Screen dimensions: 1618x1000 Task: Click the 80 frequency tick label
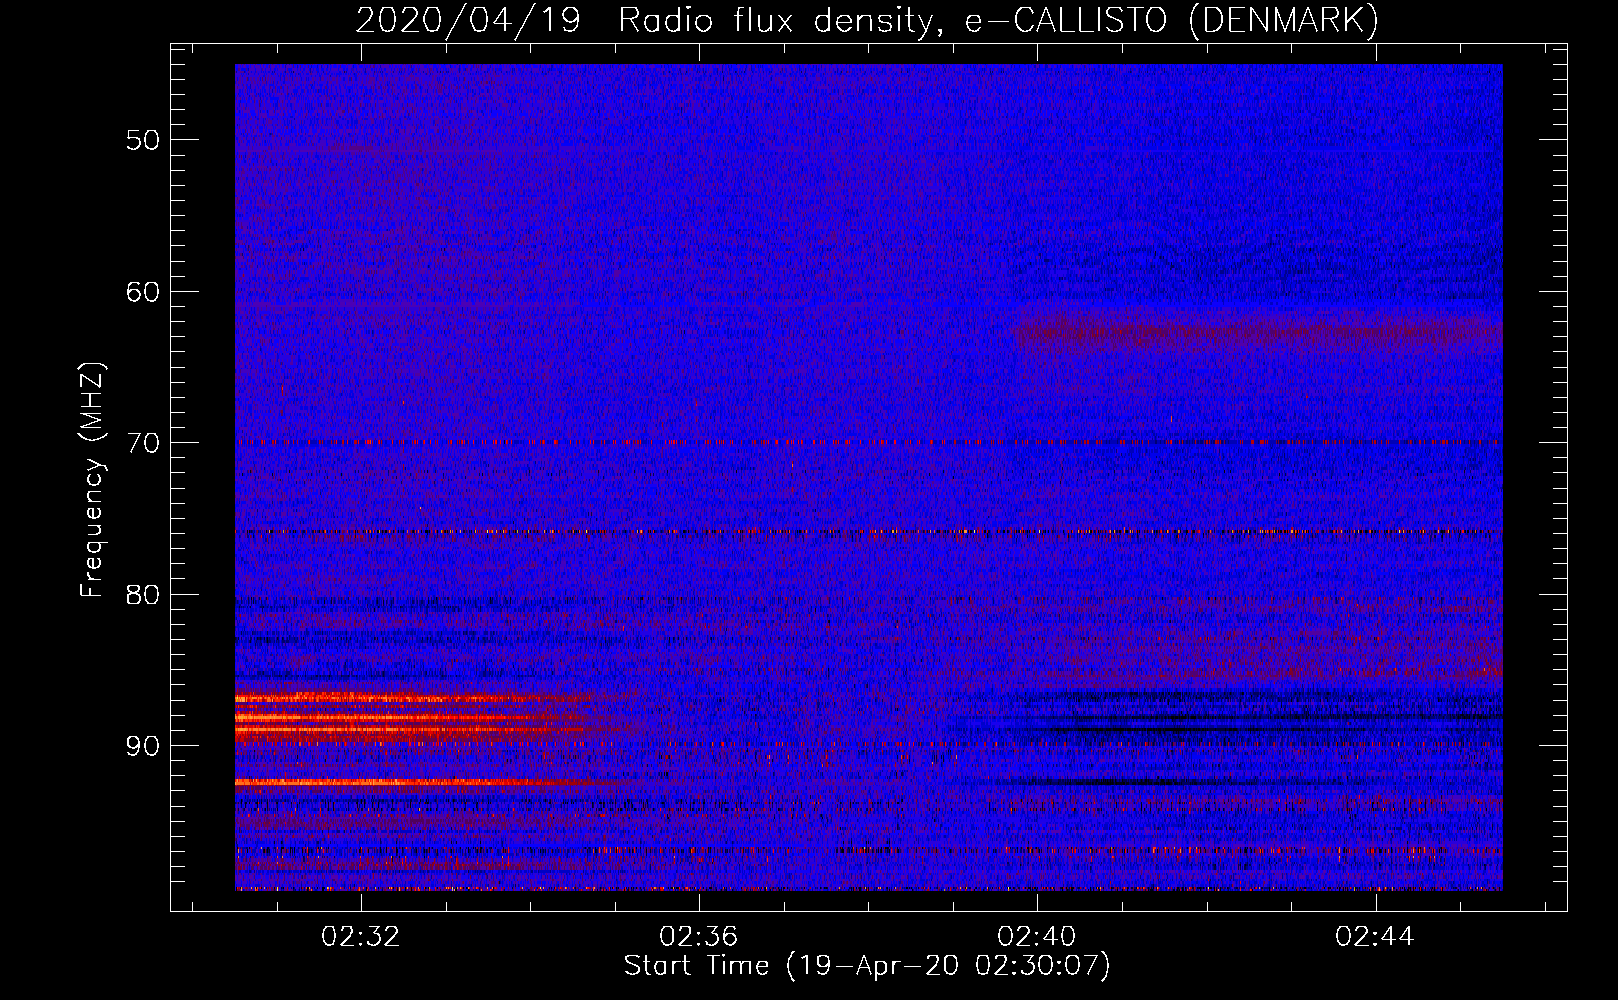click(x=143, y=595)
